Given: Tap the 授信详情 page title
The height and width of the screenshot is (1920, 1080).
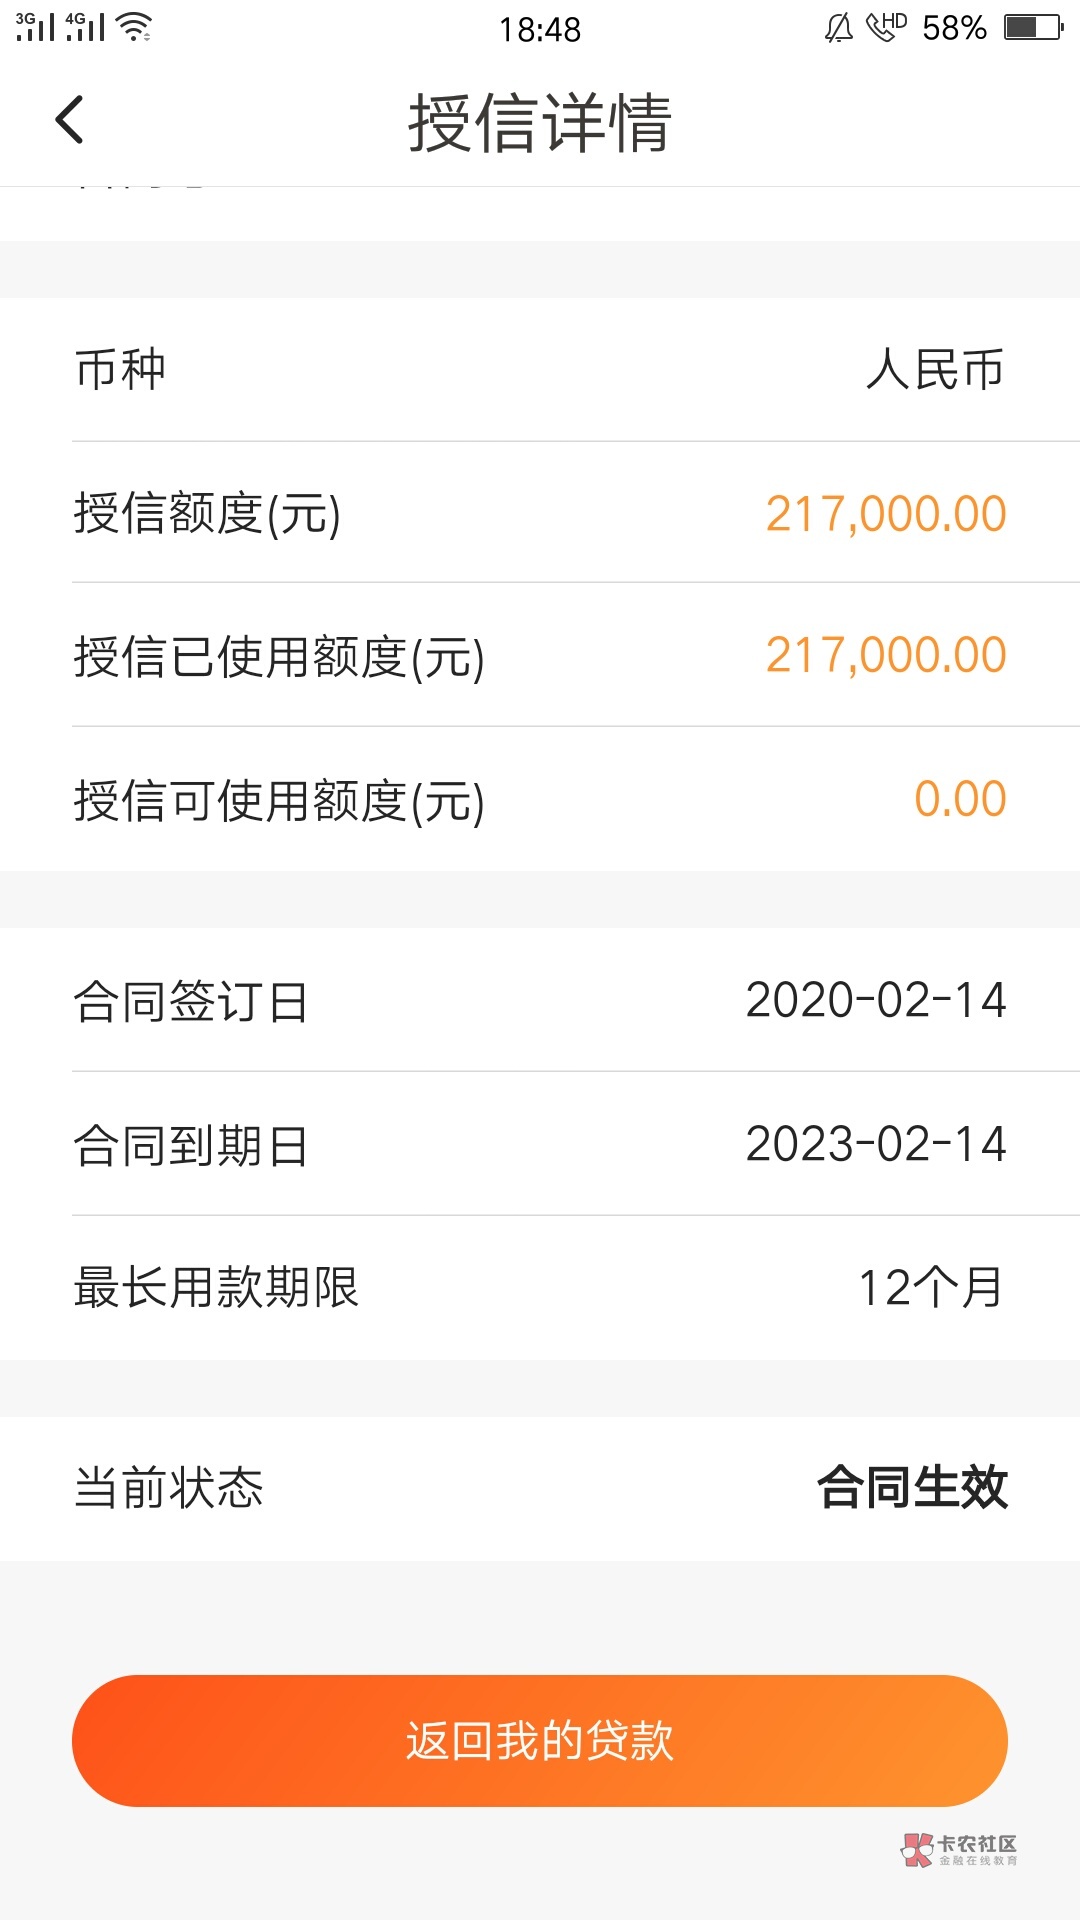Looking at the screenshot, I should 540,123.
